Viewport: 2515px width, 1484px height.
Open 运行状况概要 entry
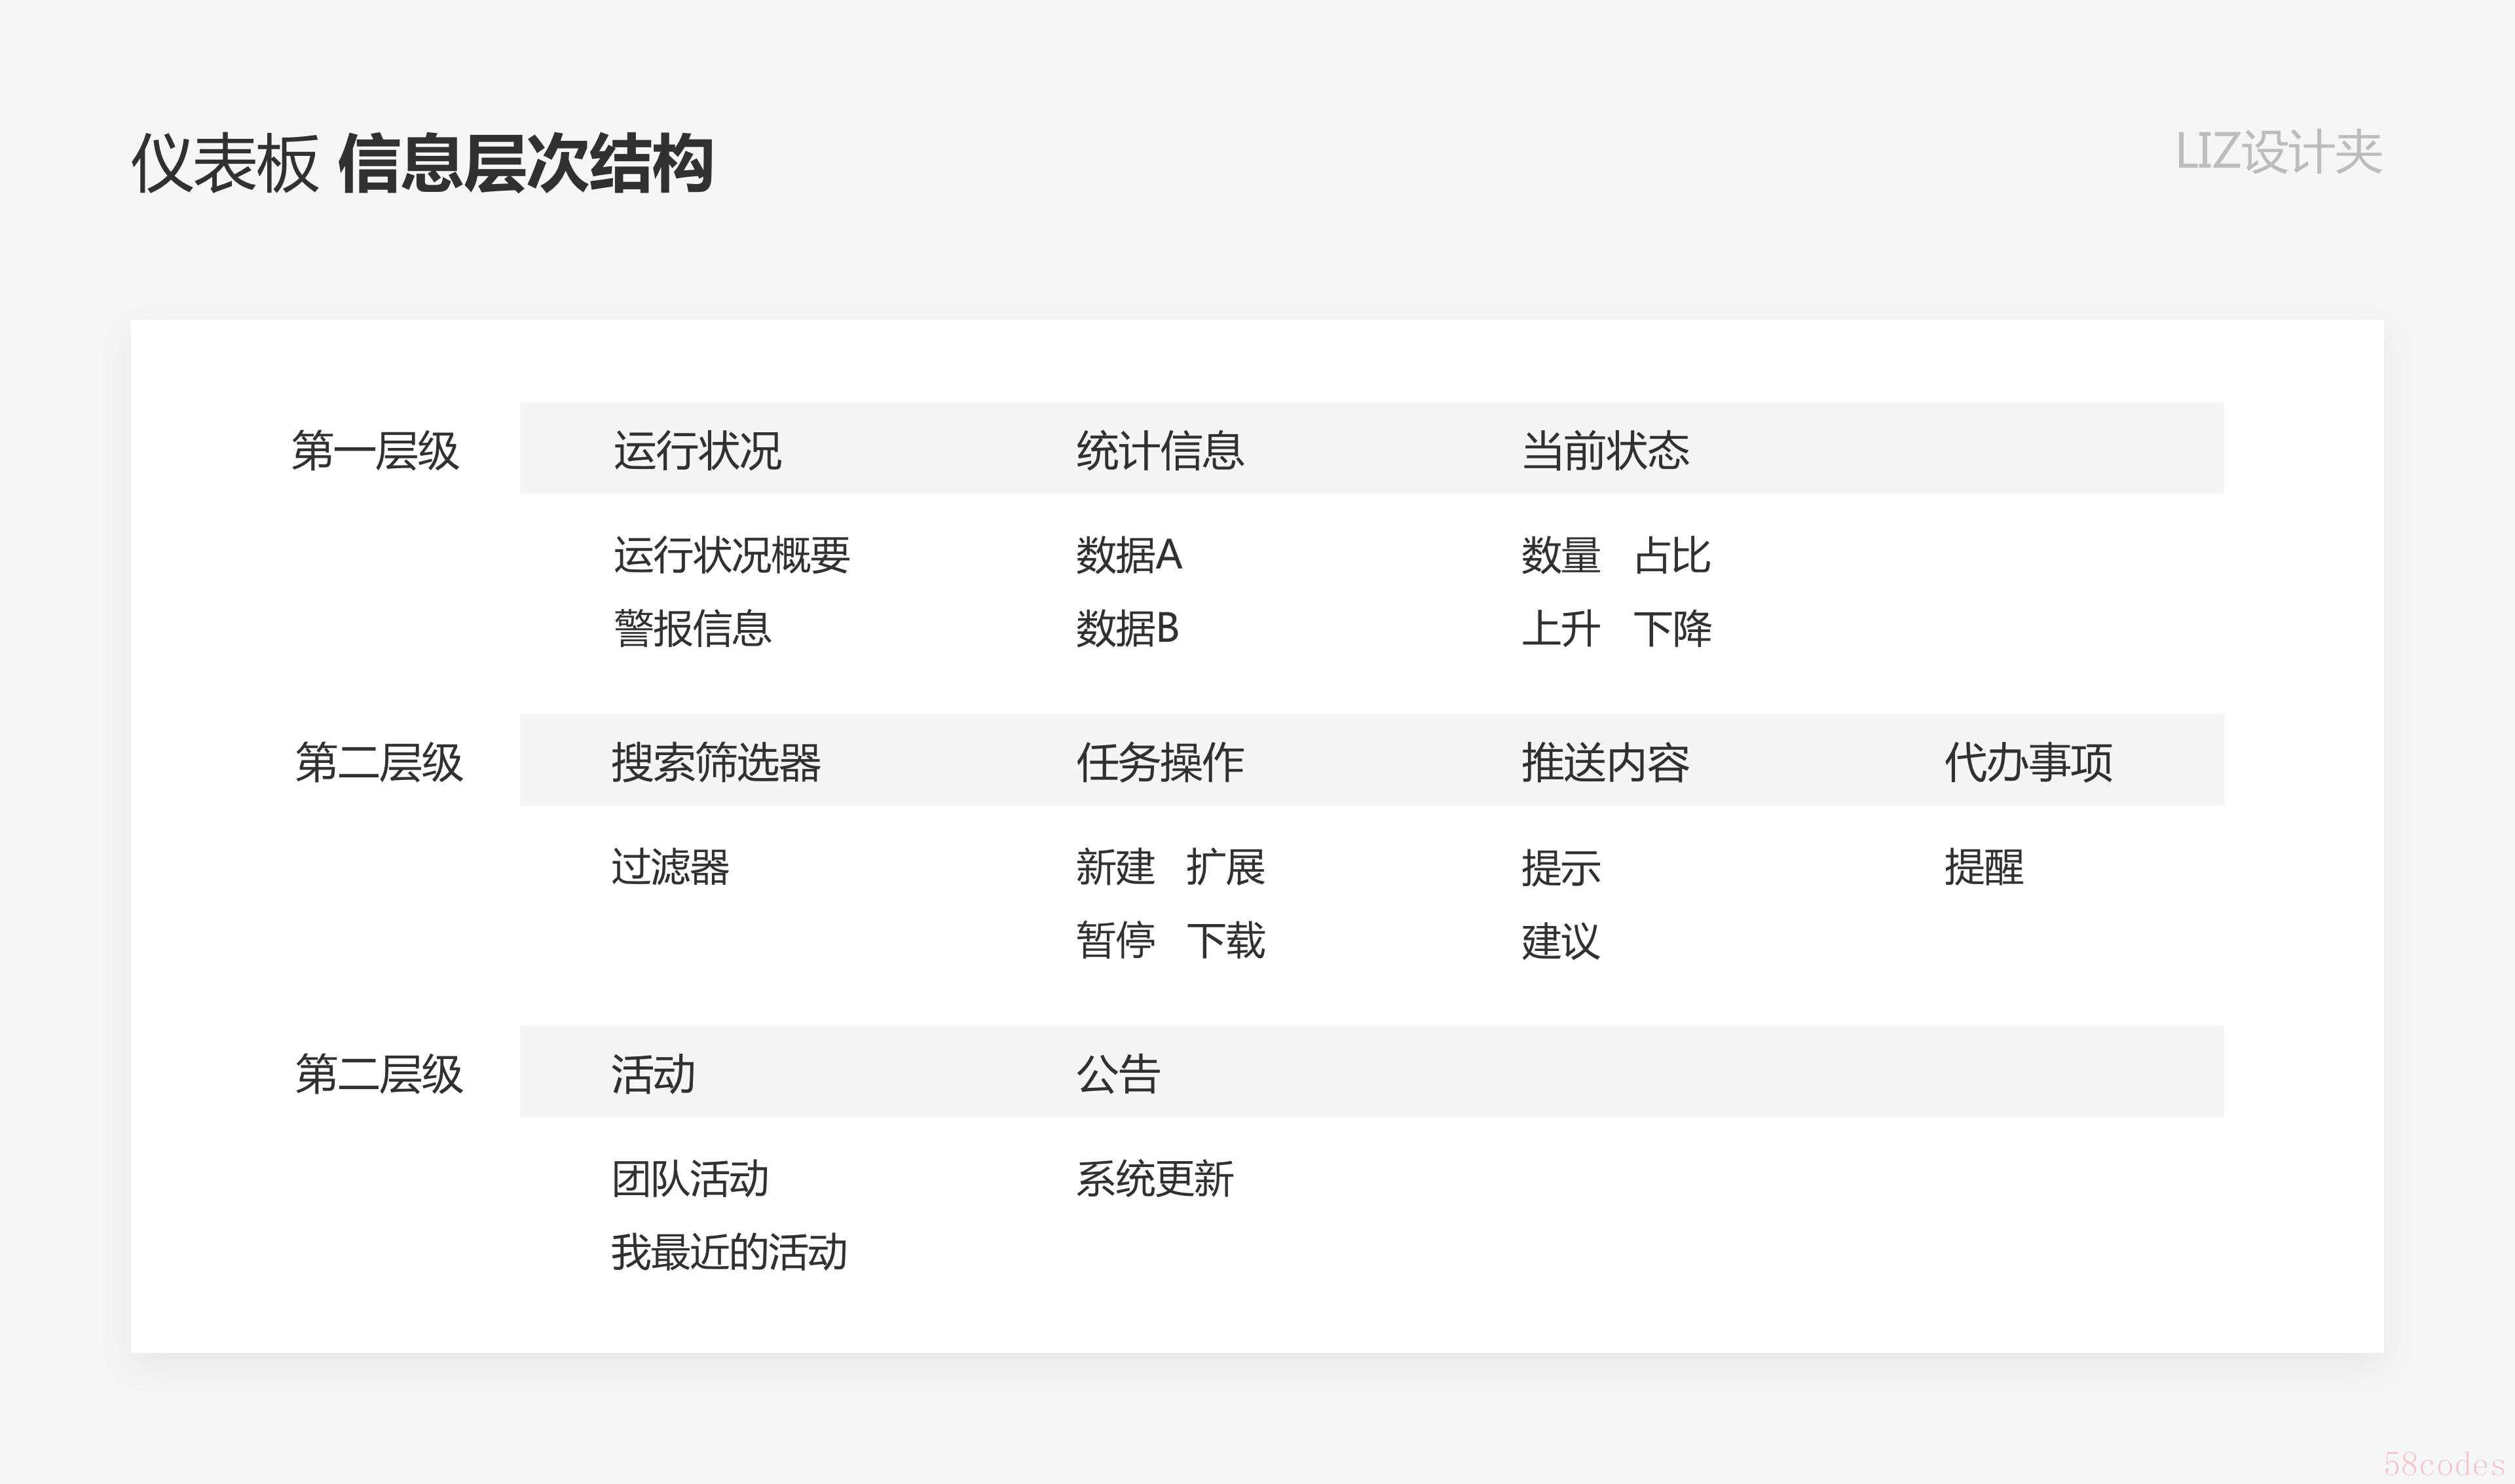pos(731,555)
